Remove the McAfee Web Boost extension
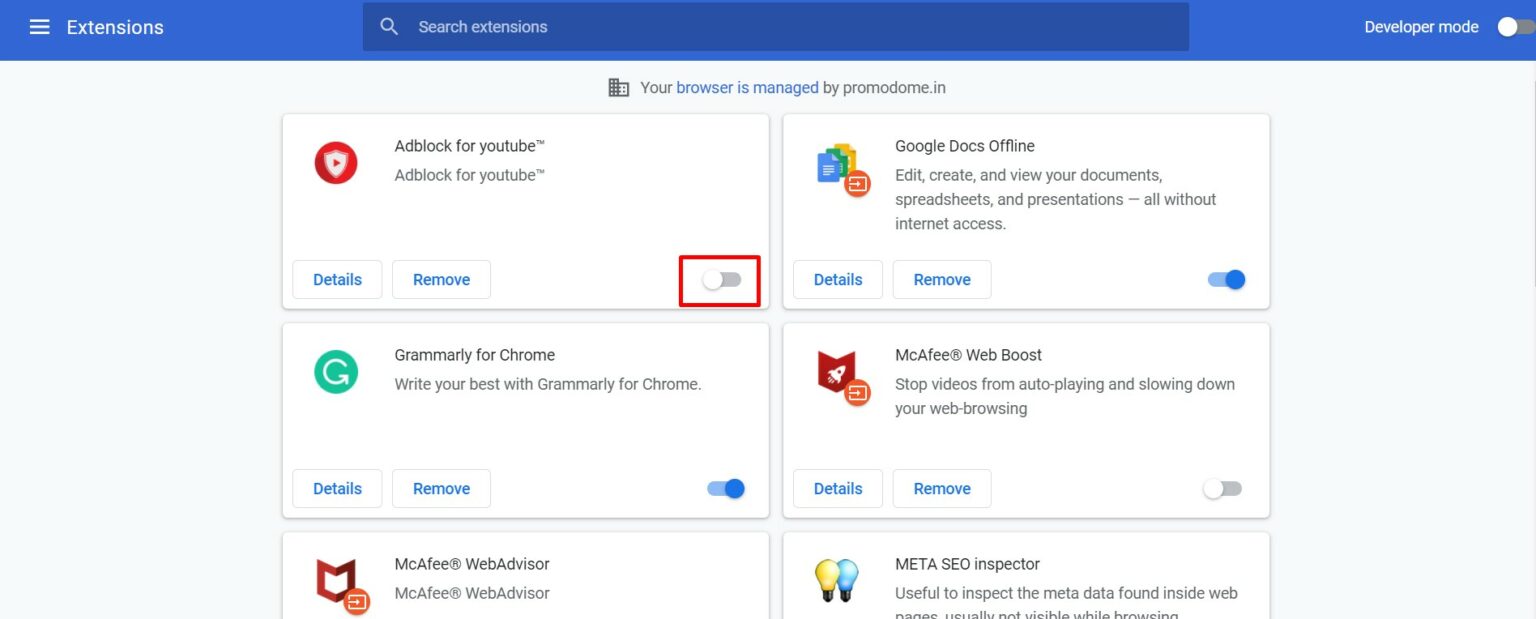Viewport: 1536px width, 619px height. click(x=941, y=488)
